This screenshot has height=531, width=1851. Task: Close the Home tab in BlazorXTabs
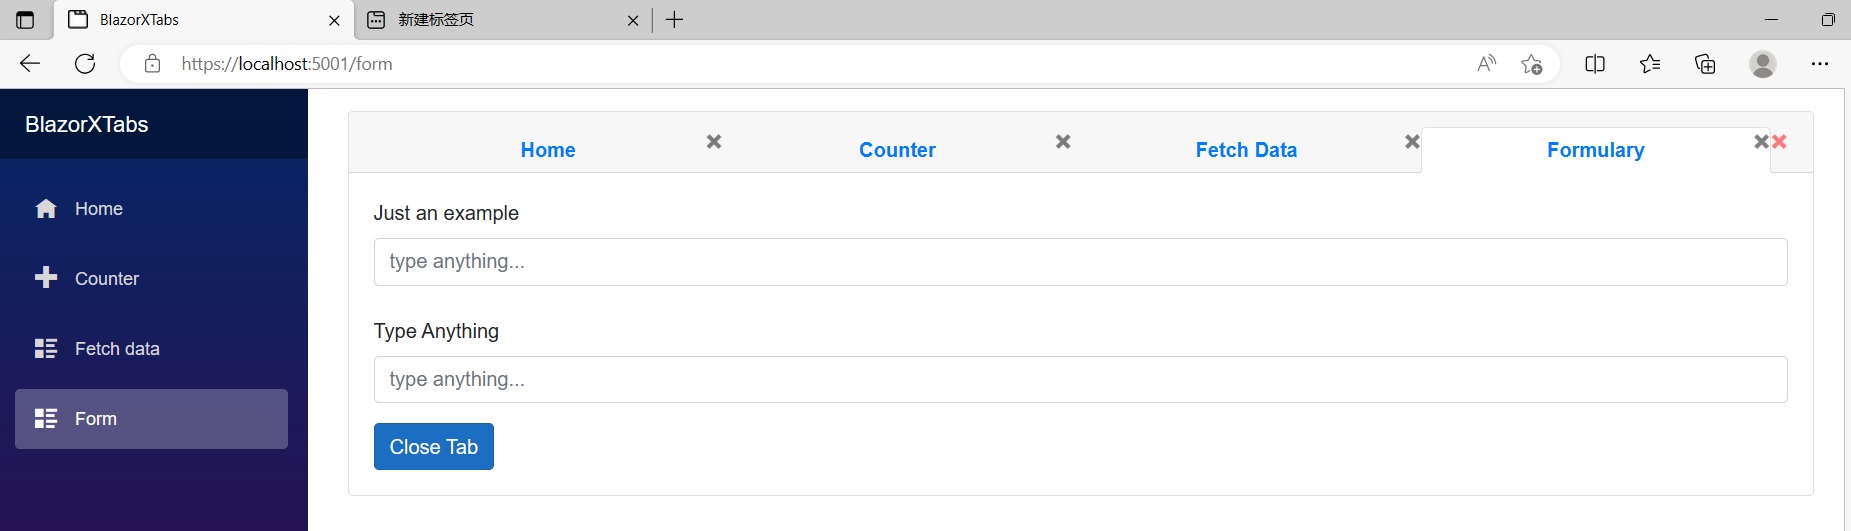coord(714,142)
